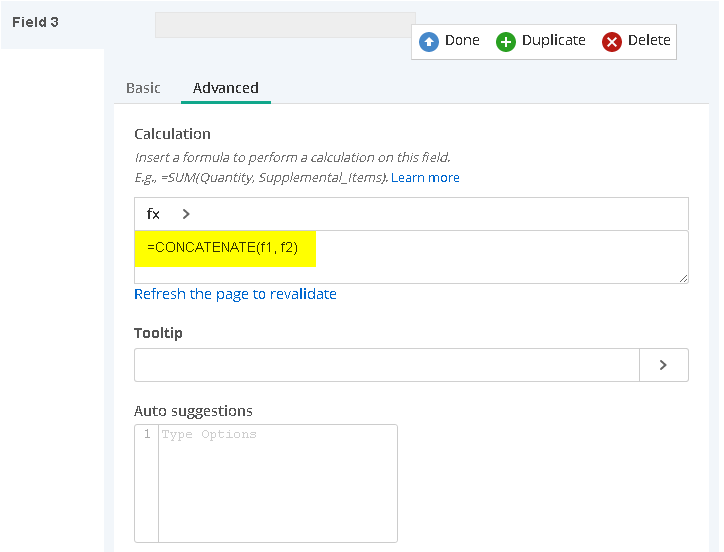Screen dimensions: 724x552
Task: Click inside the CONCATENATE formula text area
Action: click(411, 257)
